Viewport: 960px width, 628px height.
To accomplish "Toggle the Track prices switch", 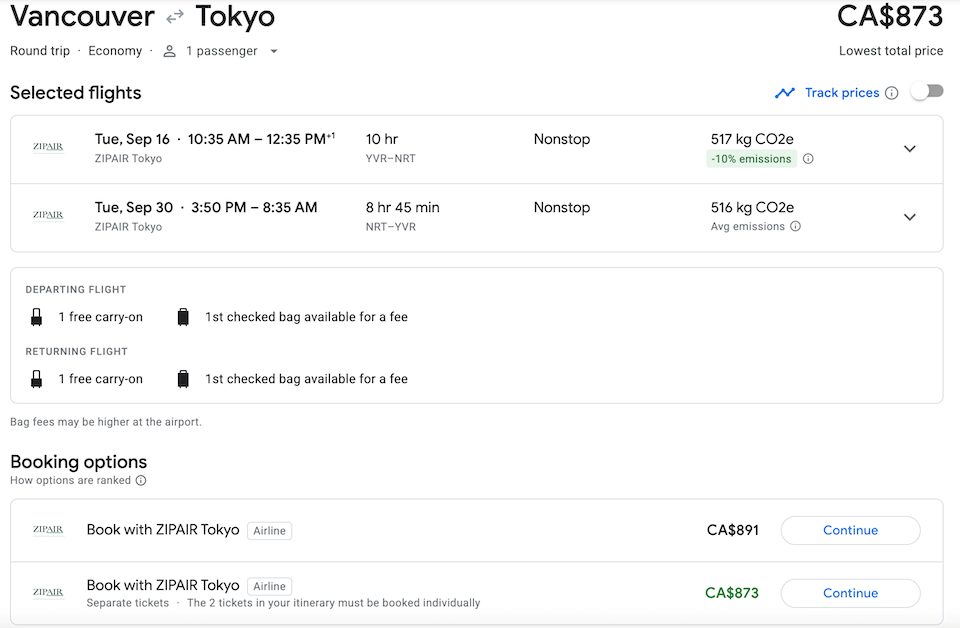I will pos(927,92).
